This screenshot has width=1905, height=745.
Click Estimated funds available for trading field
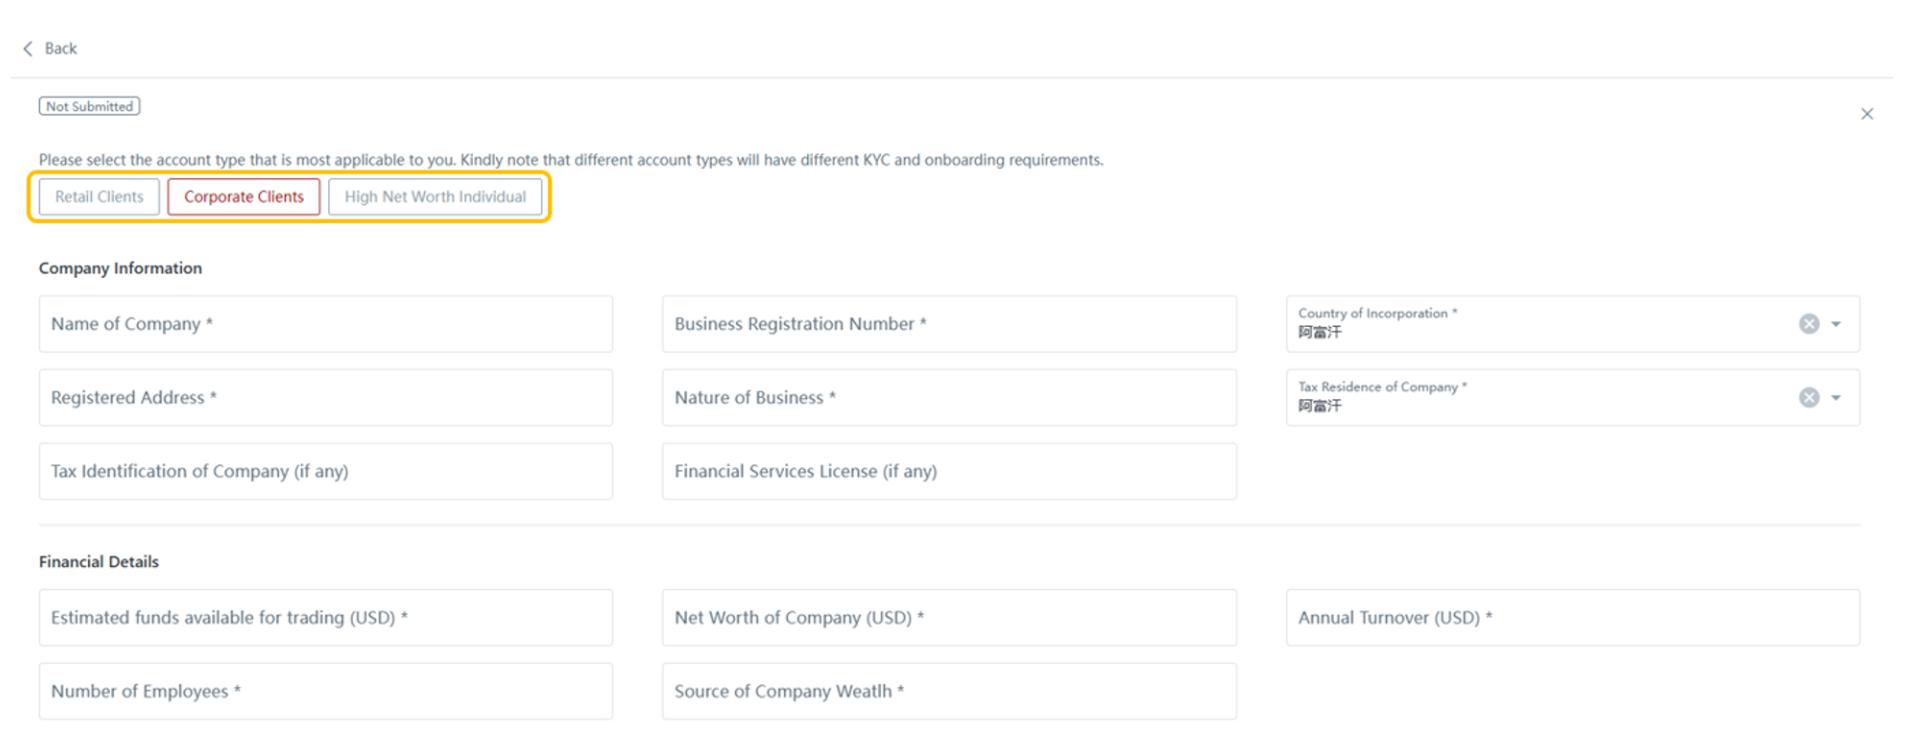pos(325,618)
